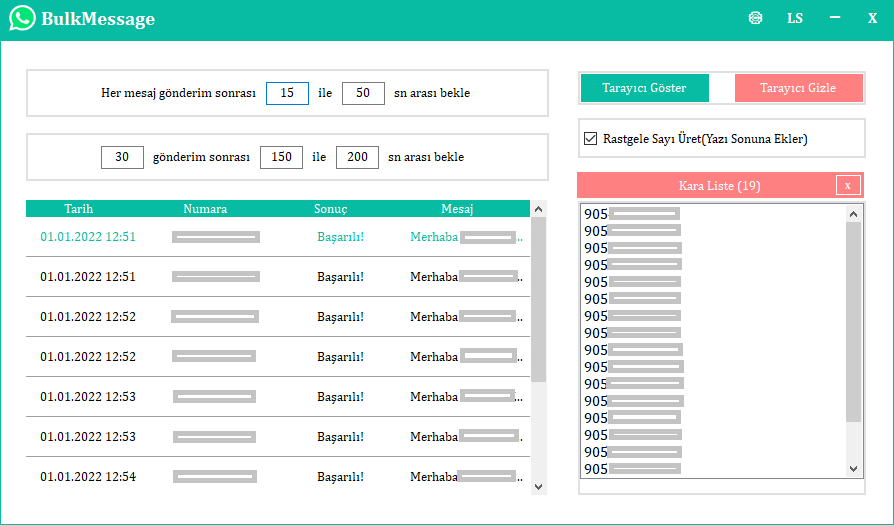The width and height of the screenshot is (894, 525).
Task: Click the Tarih column header
Action: [x=79, y=209]
